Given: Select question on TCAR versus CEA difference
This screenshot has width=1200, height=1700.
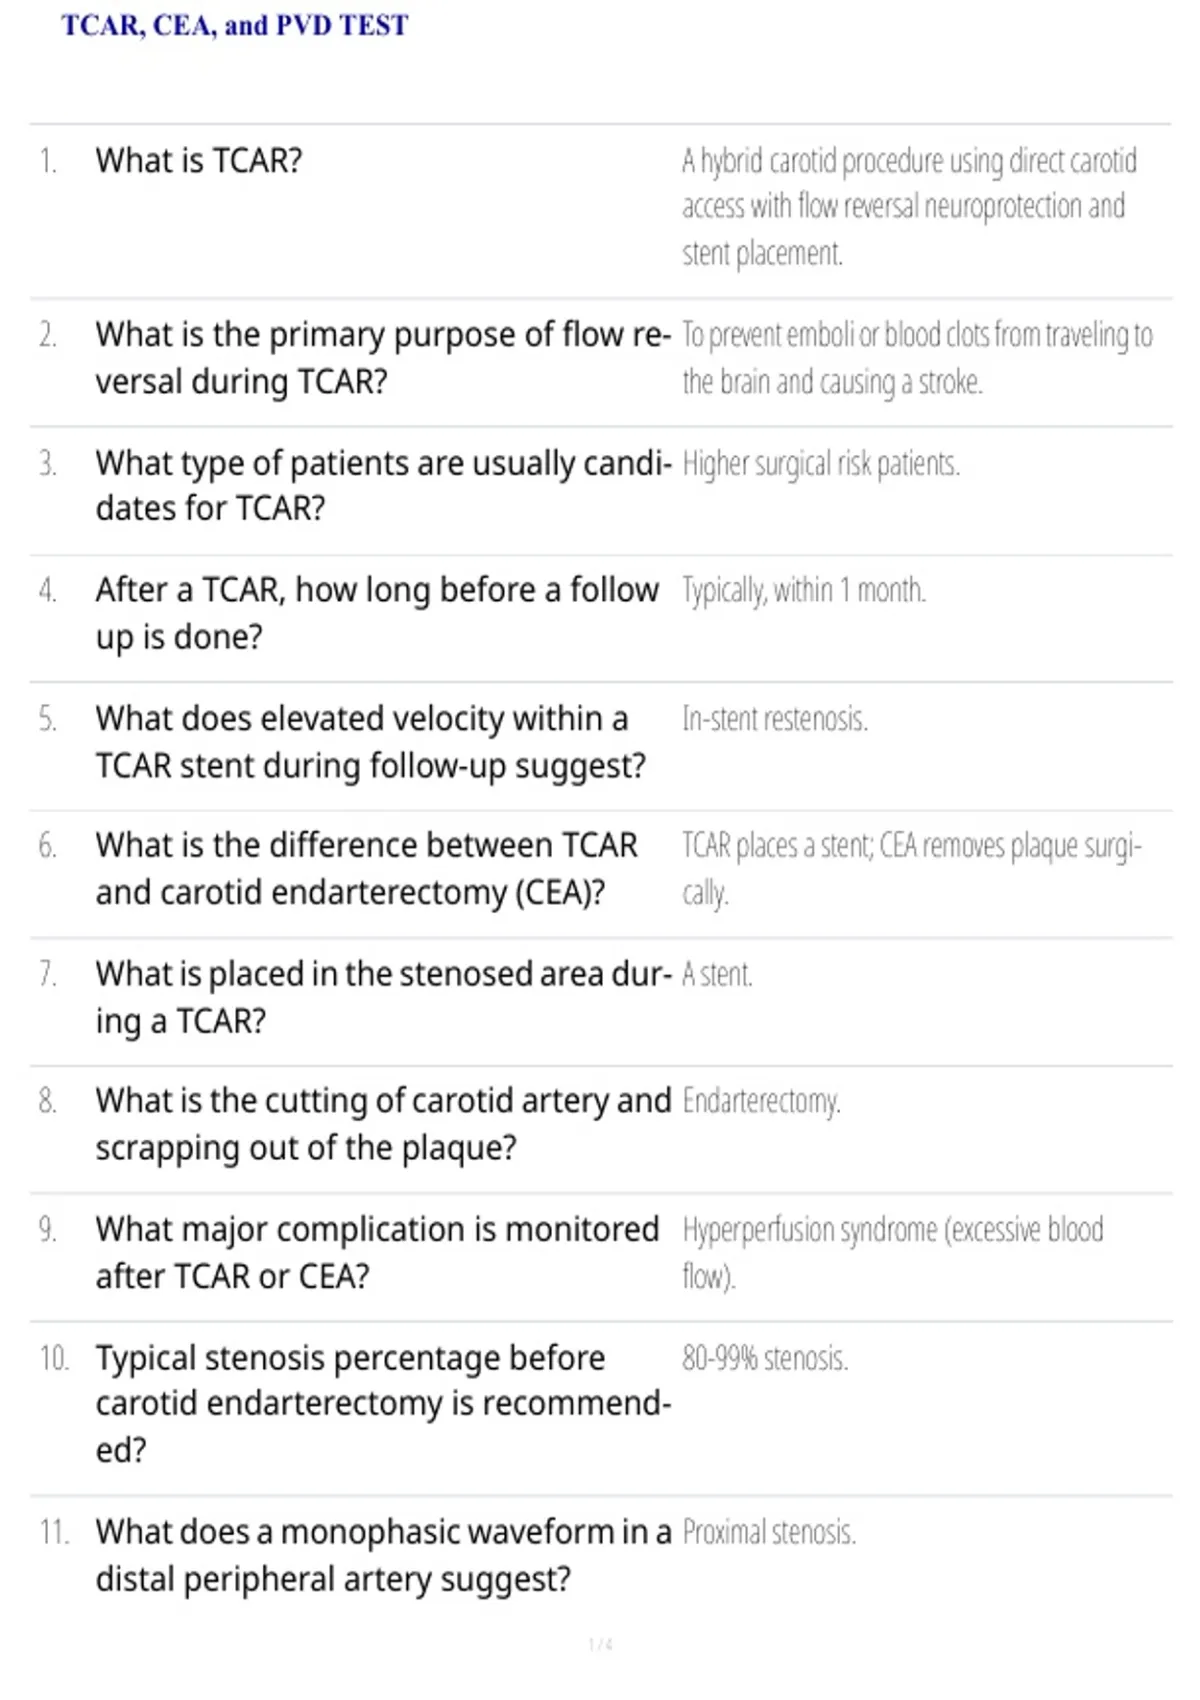Looking at the screenshot, I should [x=366, y=868].
